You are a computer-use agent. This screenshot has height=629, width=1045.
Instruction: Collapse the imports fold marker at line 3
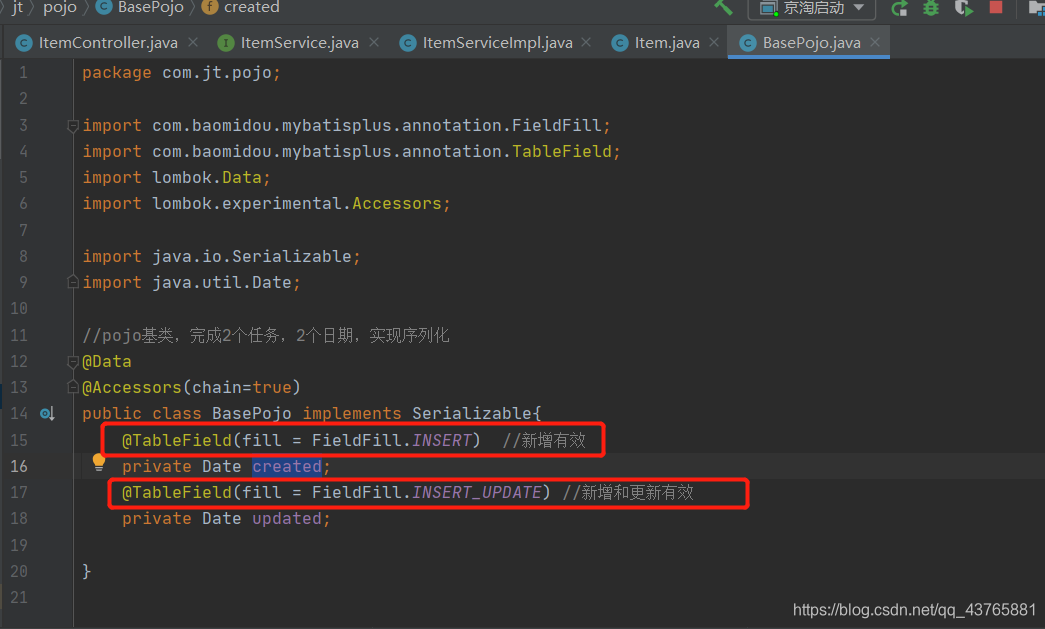[x=73, y=125]
